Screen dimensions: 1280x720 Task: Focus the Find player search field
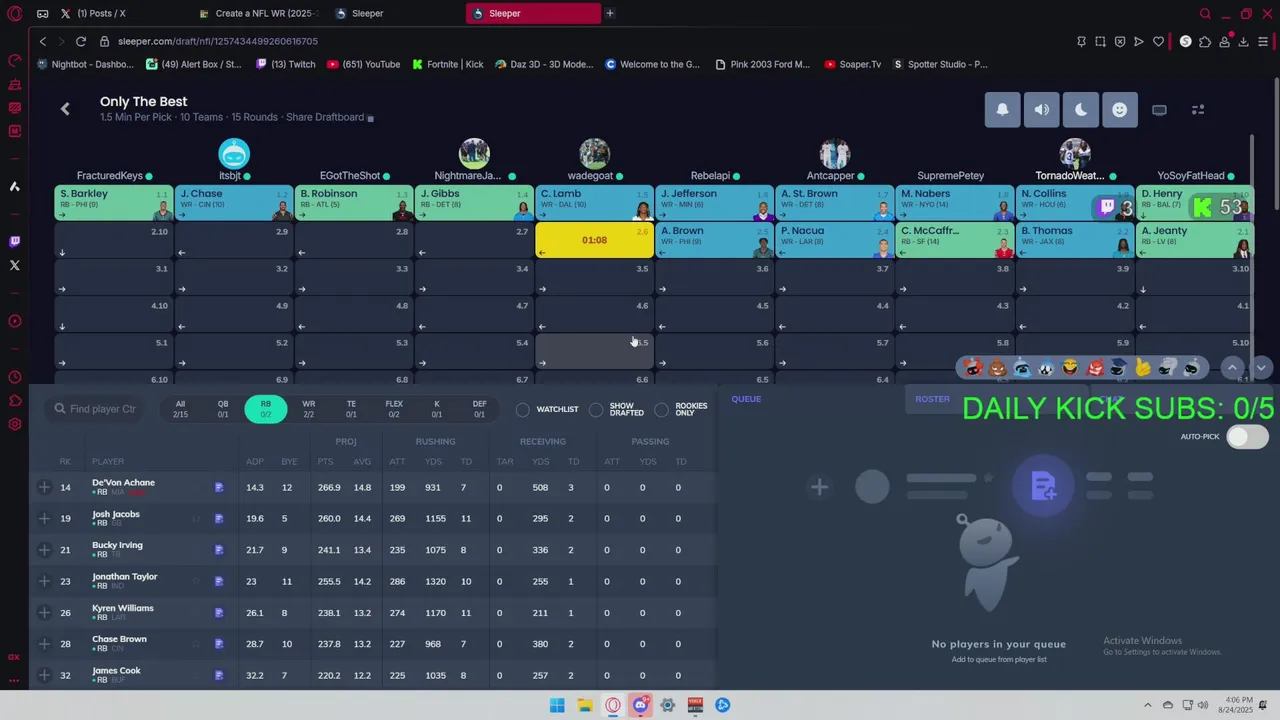click(x=96, y=409)
